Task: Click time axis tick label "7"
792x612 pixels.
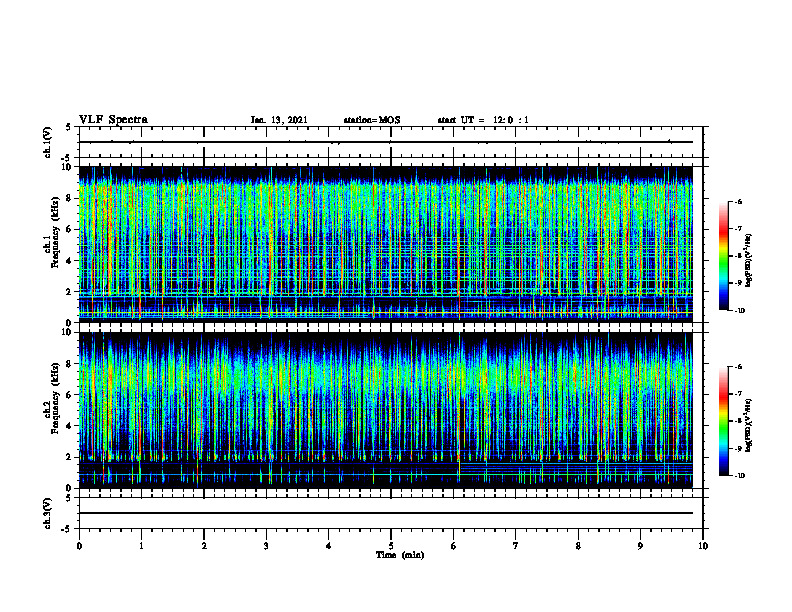Action: pos(516,546)
